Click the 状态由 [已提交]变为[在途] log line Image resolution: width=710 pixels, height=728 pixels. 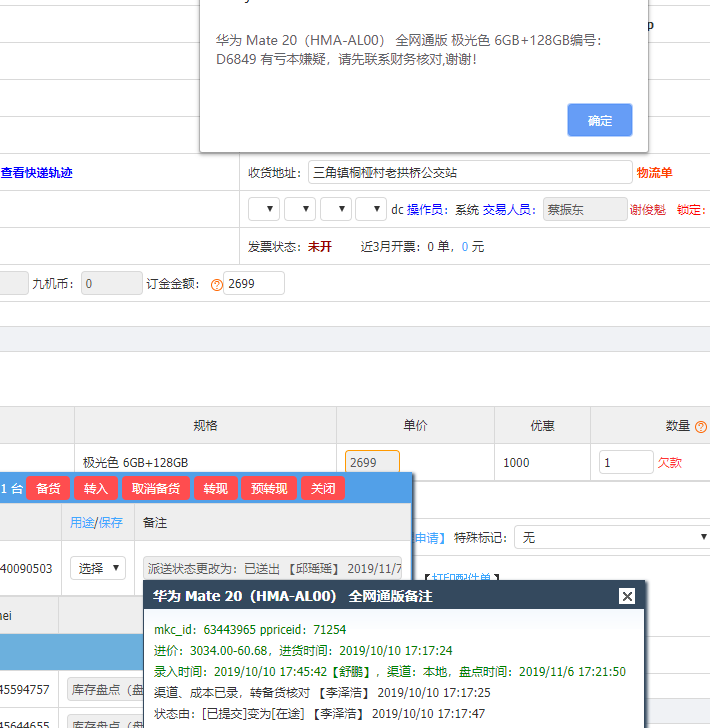[319, 713]
